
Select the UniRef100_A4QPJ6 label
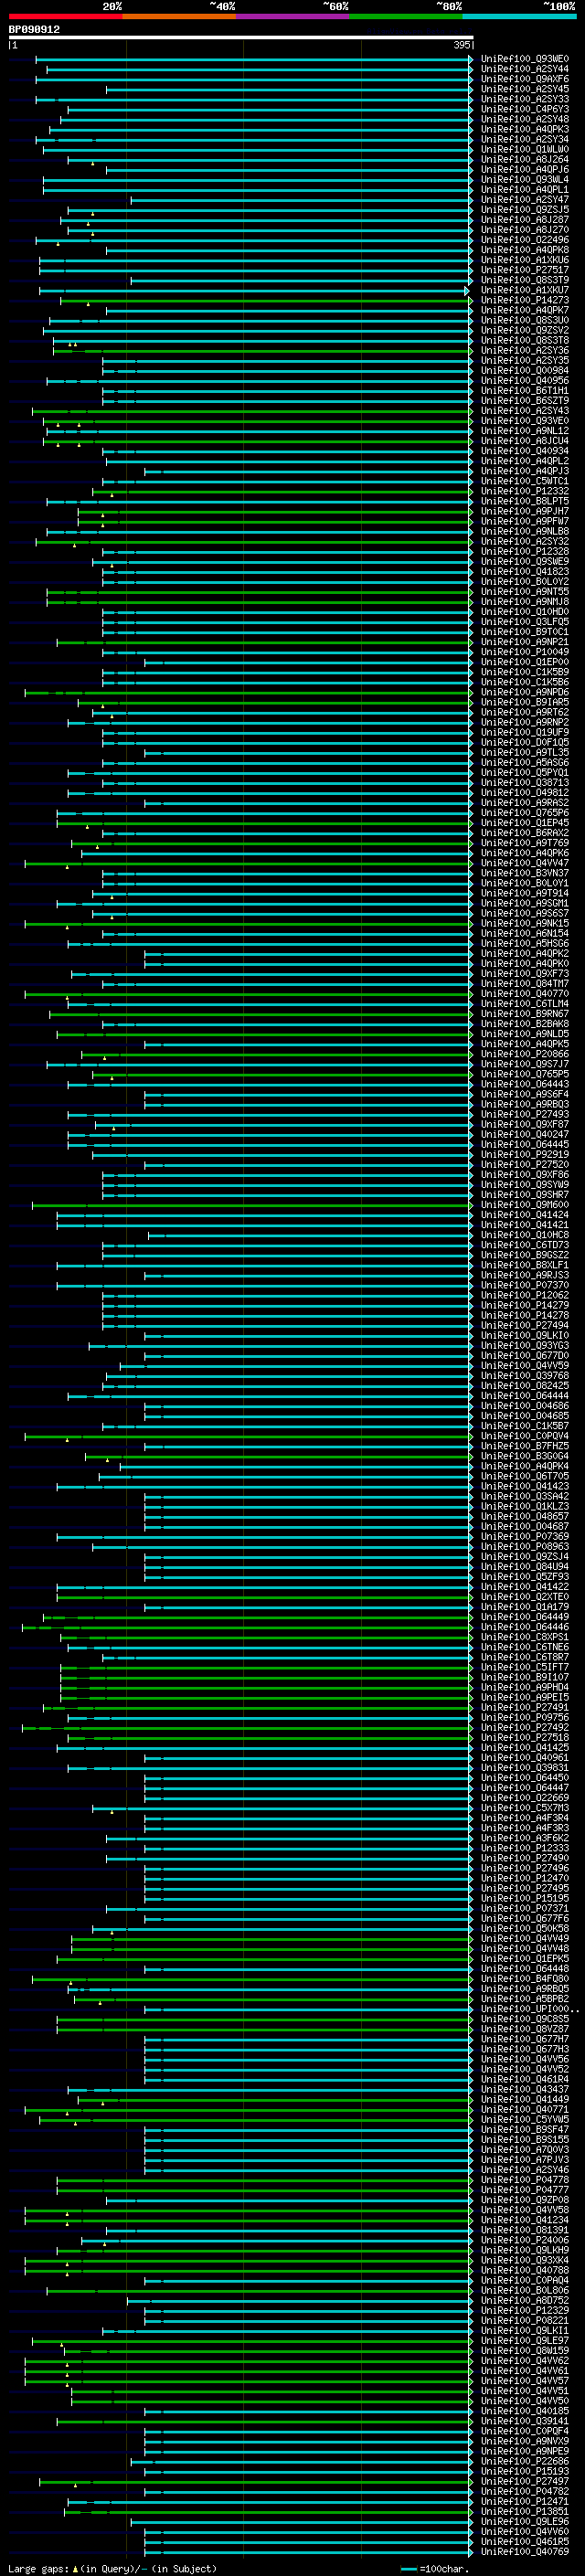tap(524, 169)
